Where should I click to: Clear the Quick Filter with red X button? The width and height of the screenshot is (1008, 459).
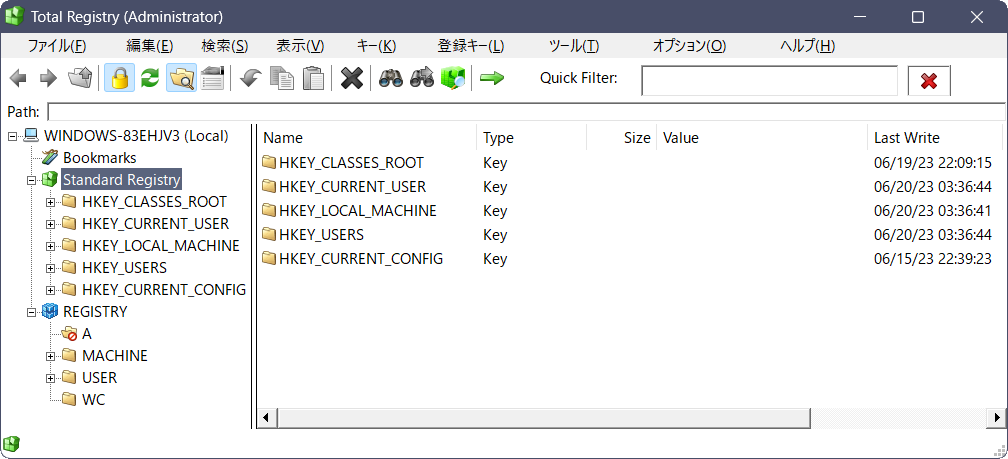coord(929,80)
